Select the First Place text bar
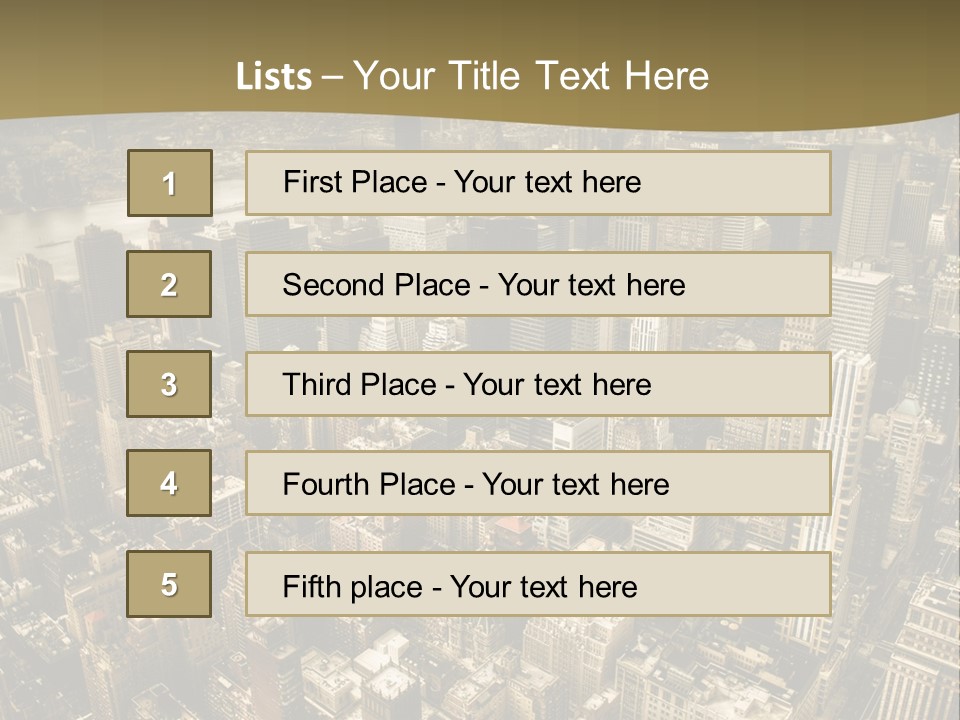The height and width of the screenshot is (720, 960). tap(538, 183)
